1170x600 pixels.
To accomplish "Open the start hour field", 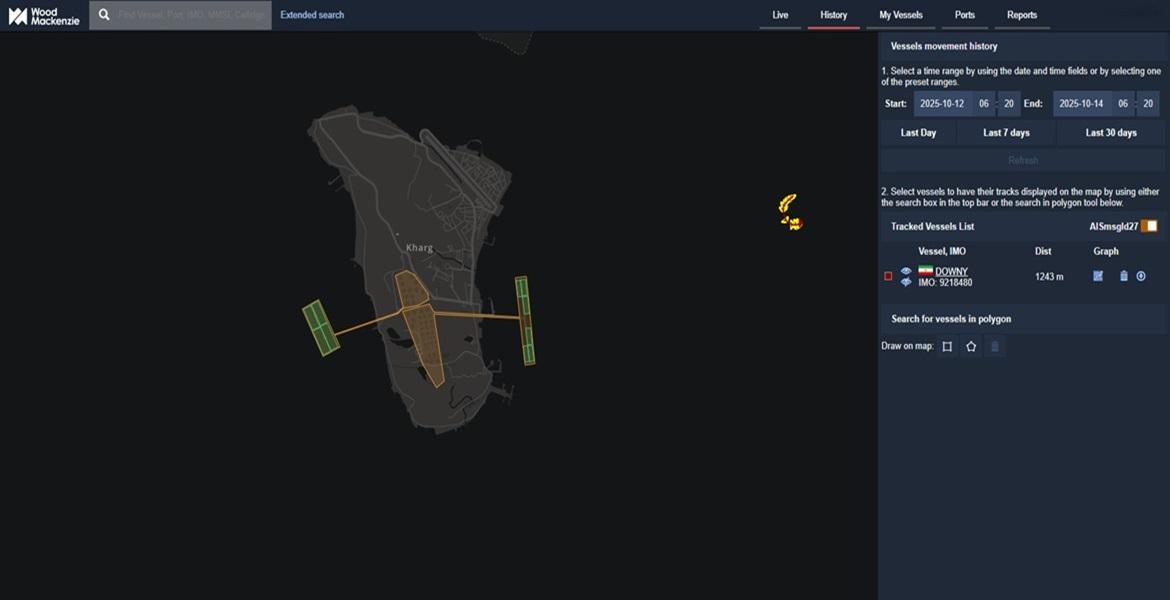I will click(984, 104).
